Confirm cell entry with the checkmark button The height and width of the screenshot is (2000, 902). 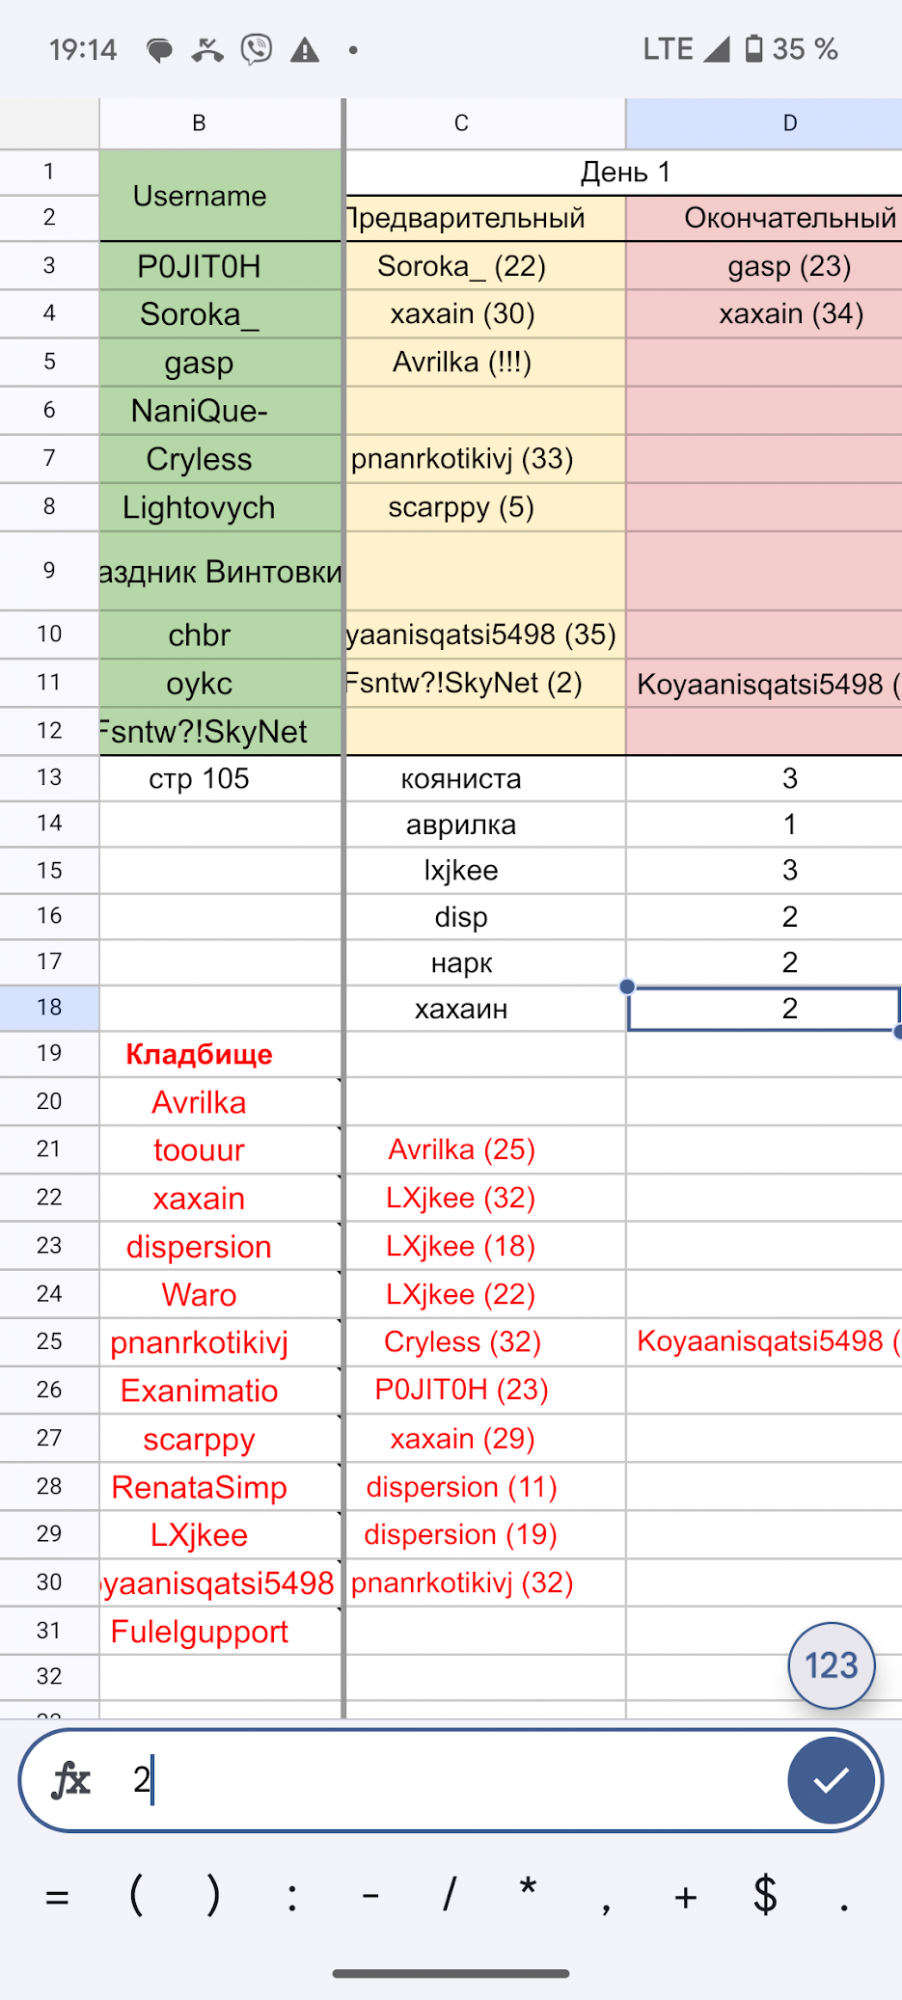[830, 1780]
